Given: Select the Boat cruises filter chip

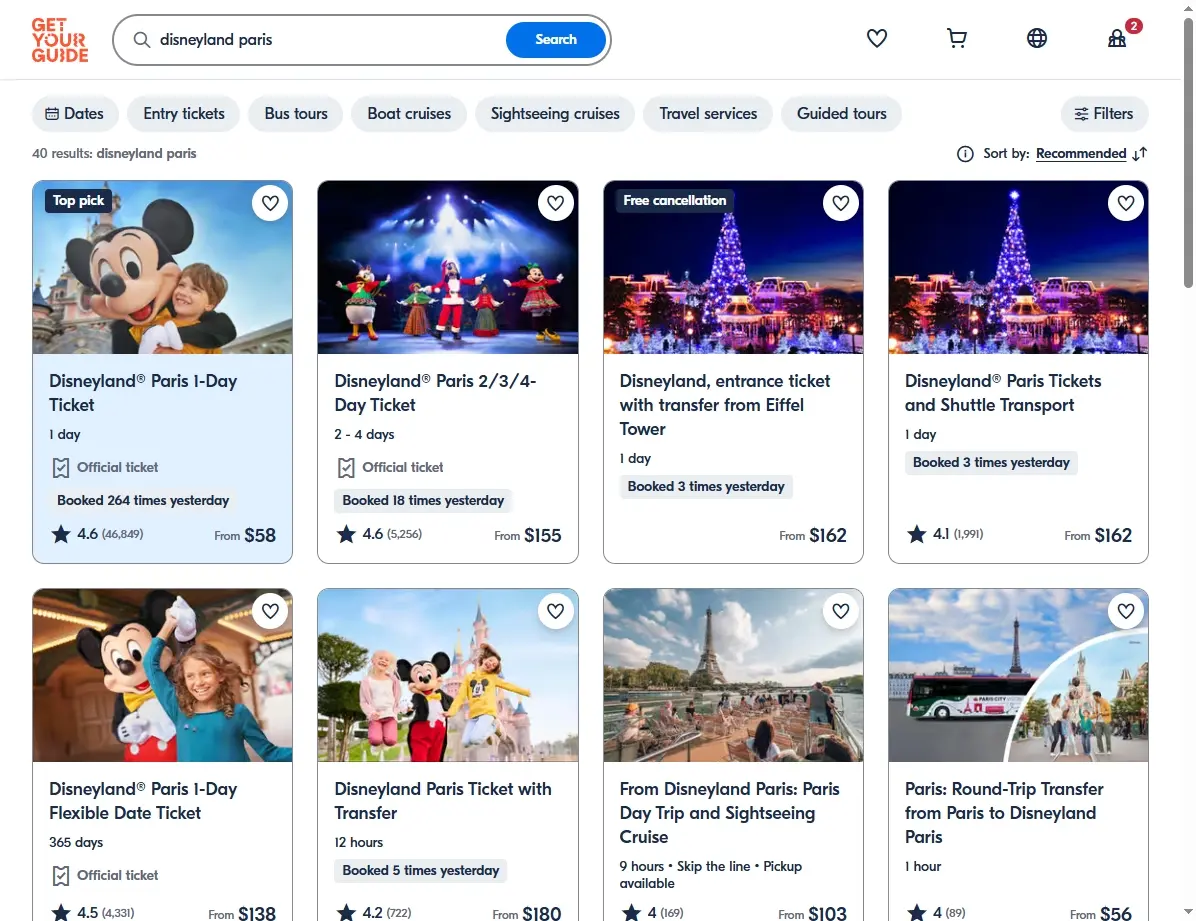Looking at the screenshot, I should point(409,114).
